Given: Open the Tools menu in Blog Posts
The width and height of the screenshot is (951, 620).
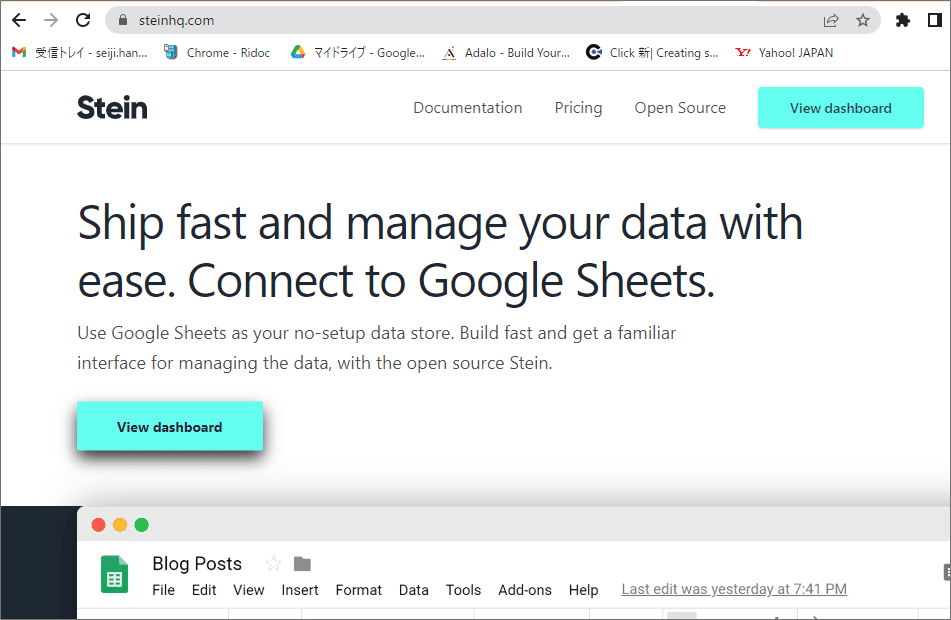Looking at the screenshot, I should [x=463, y=590].
